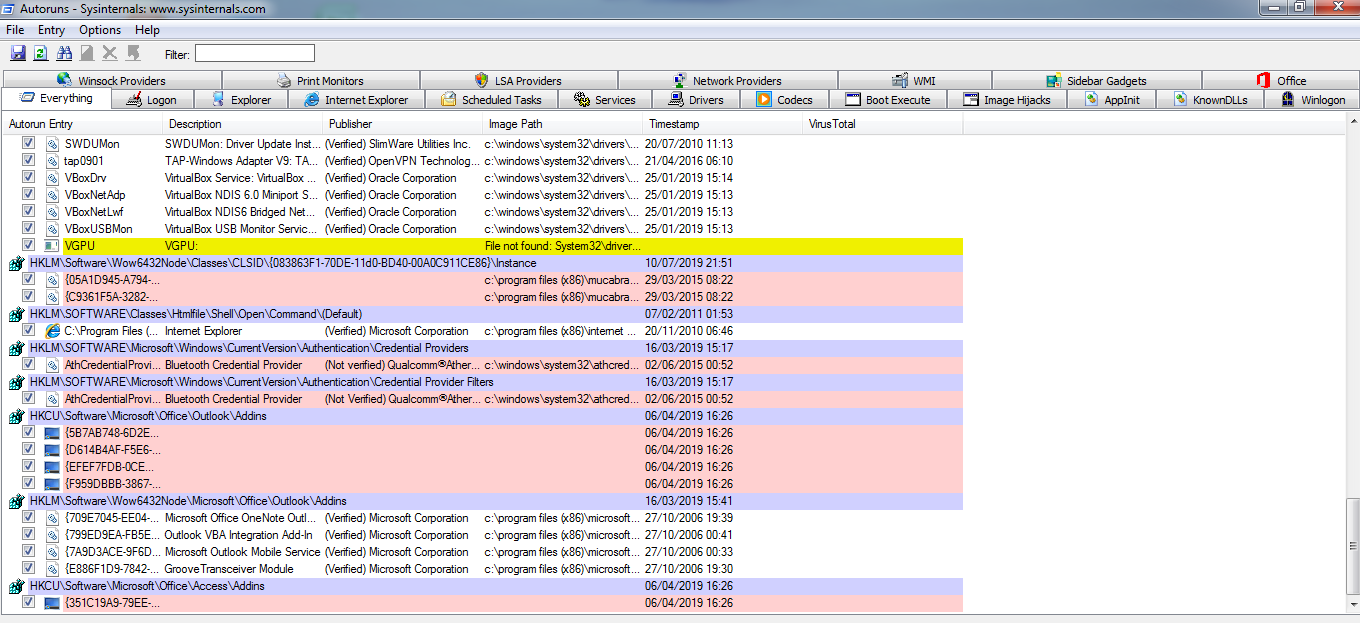1360x623 pixels.
Task: Click the Refresh toolbar icon
Action: pos(41,53)
